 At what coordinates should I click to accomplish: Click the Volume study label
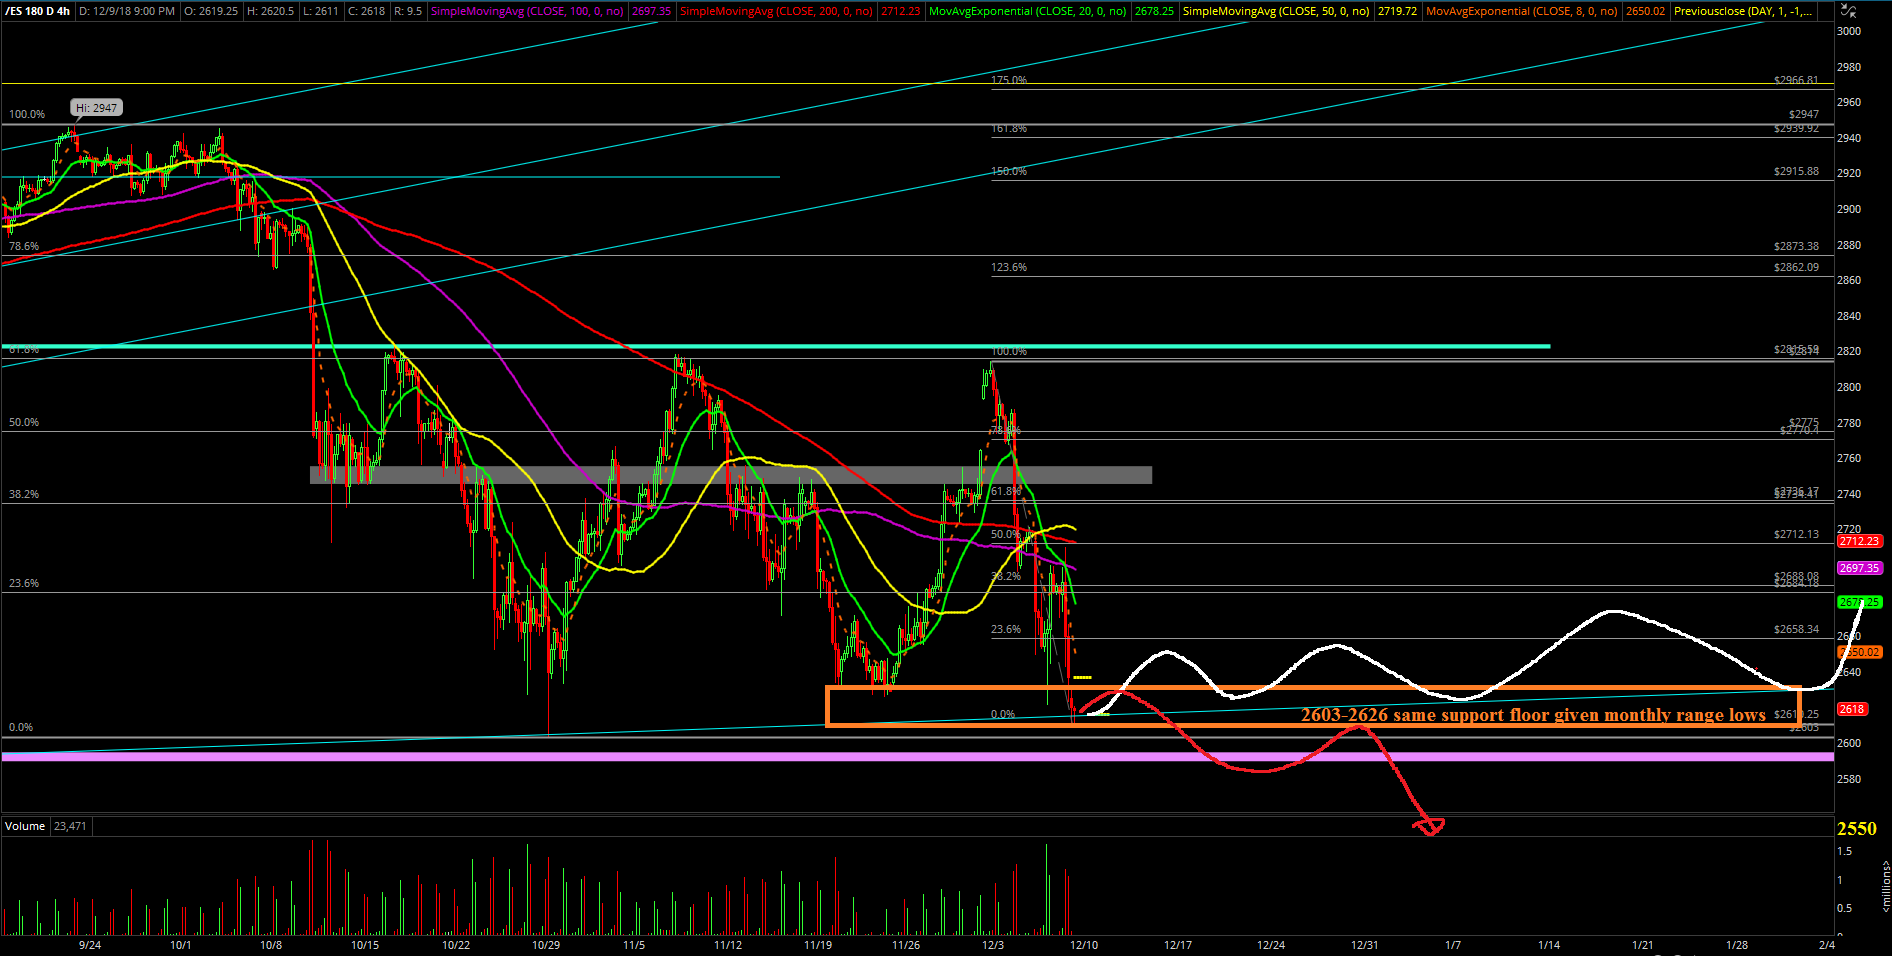coord(25,826)
